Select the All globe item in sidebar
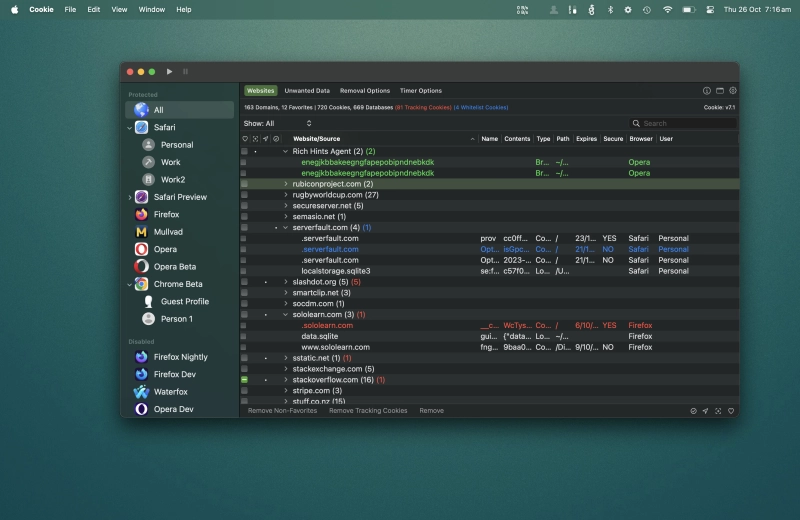The width and height of the screenshot is (800, 520). 180,110
